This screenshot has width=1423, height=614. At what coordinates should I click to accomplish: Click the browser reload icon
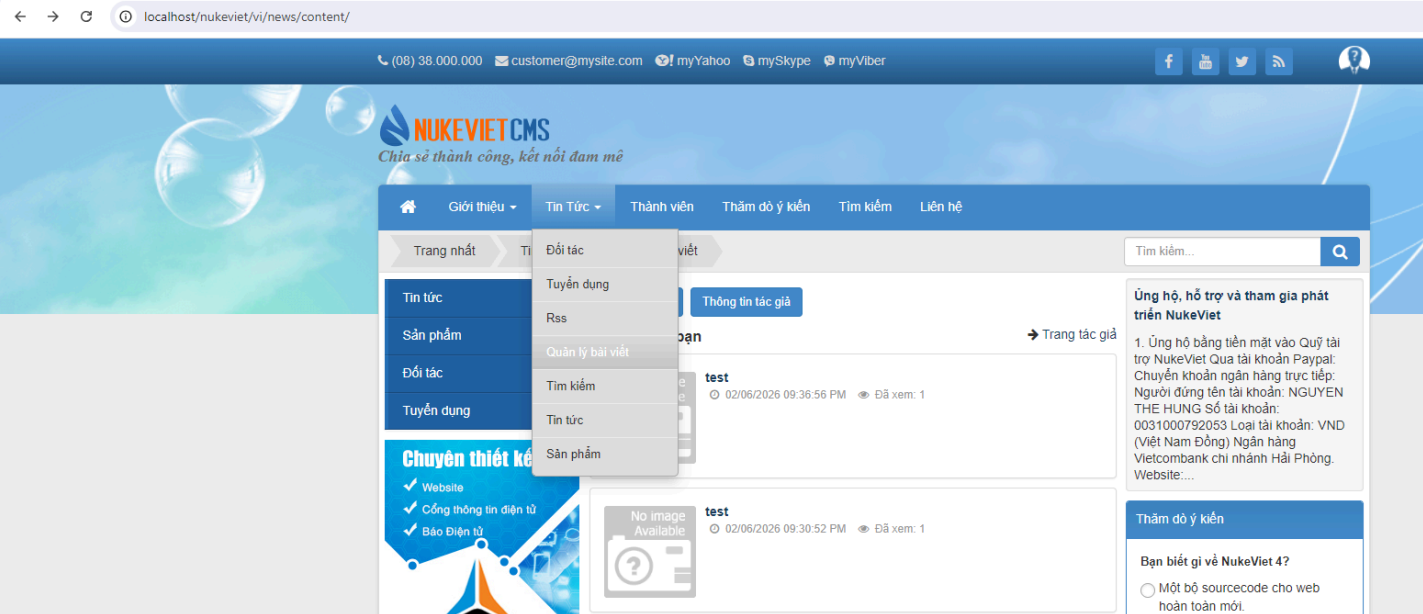pyautogui.click(x=86, y=17)
